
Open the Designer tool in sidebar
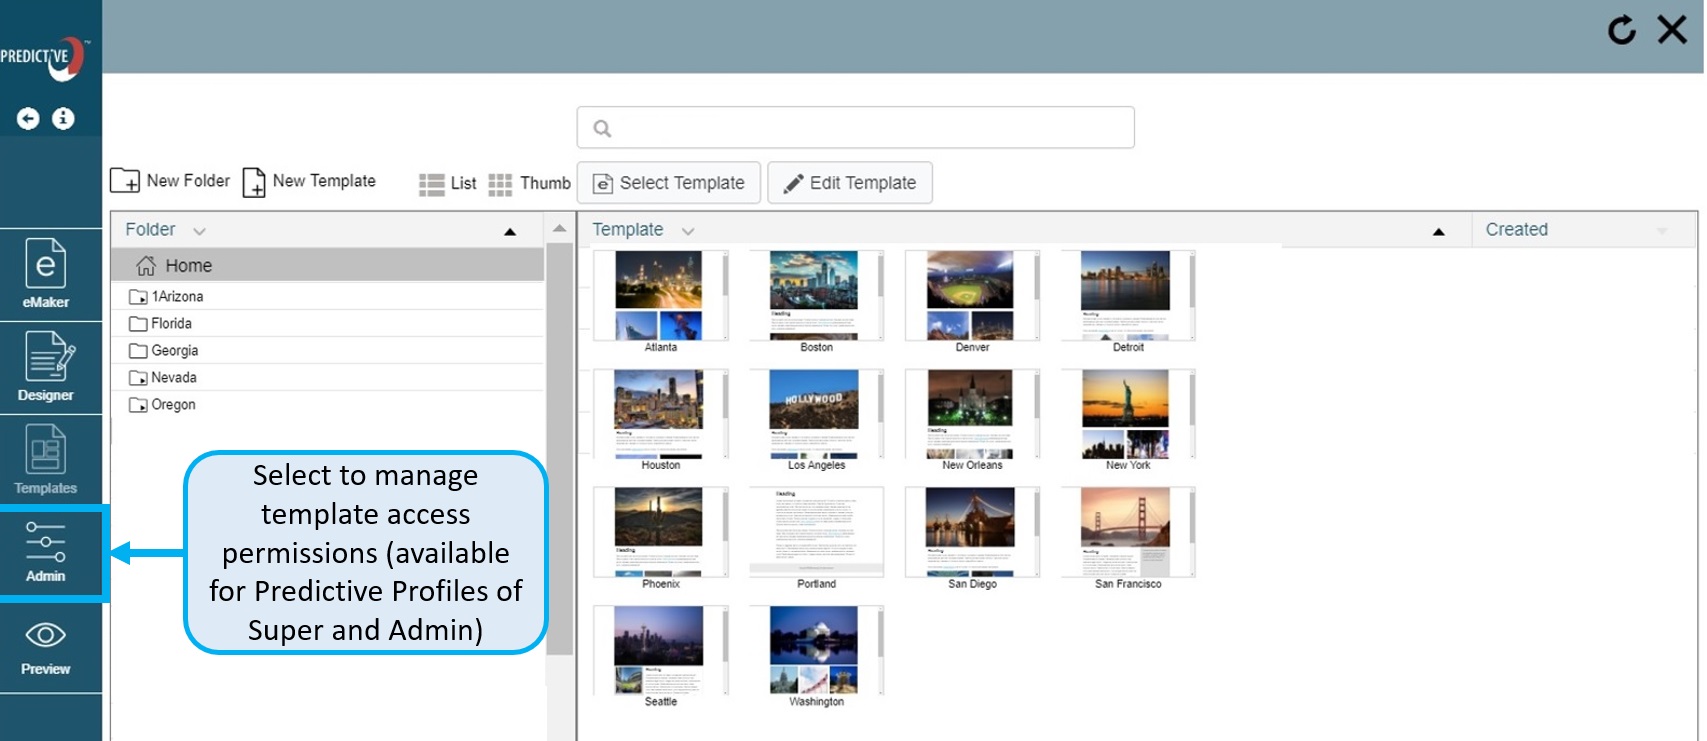pyautogui.click(x=46, y=366)
